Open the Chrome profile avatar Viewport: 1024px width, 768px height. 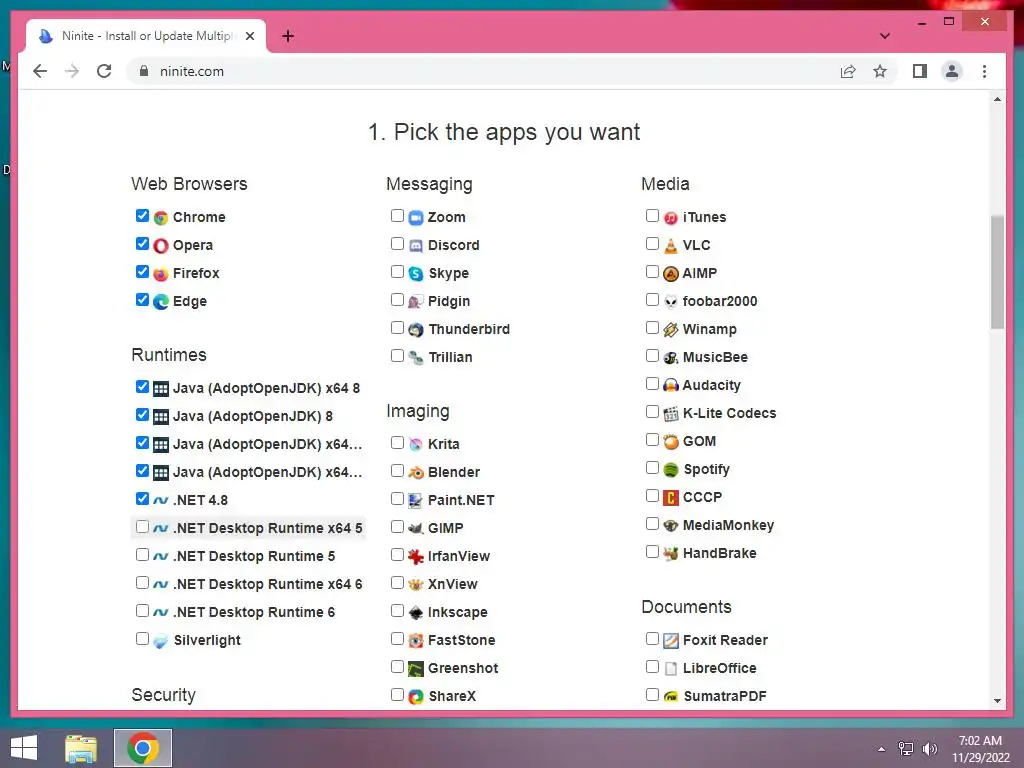coord(952,71)
